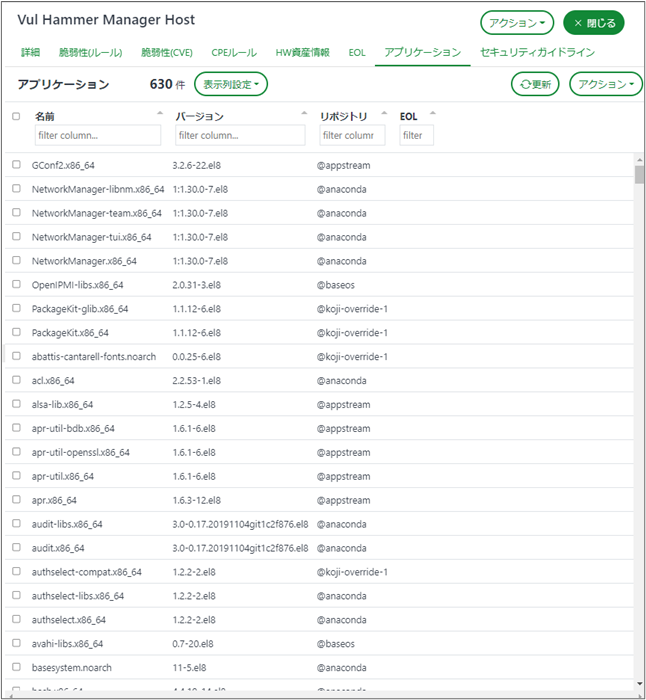Viewport: 646px width, 700px height.
Task: Select the checkbox for acl.x86_64
Action: click(16, 380)
